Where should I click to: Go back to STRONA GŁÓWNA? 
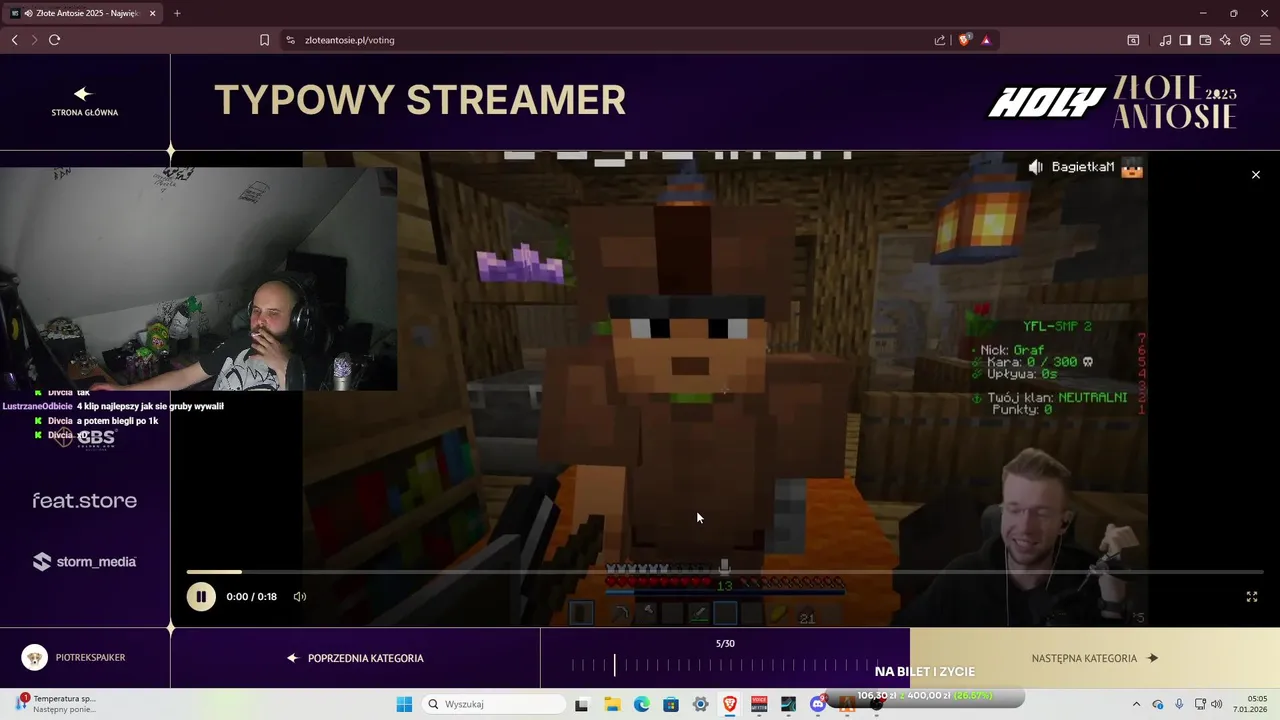[84, 101]
